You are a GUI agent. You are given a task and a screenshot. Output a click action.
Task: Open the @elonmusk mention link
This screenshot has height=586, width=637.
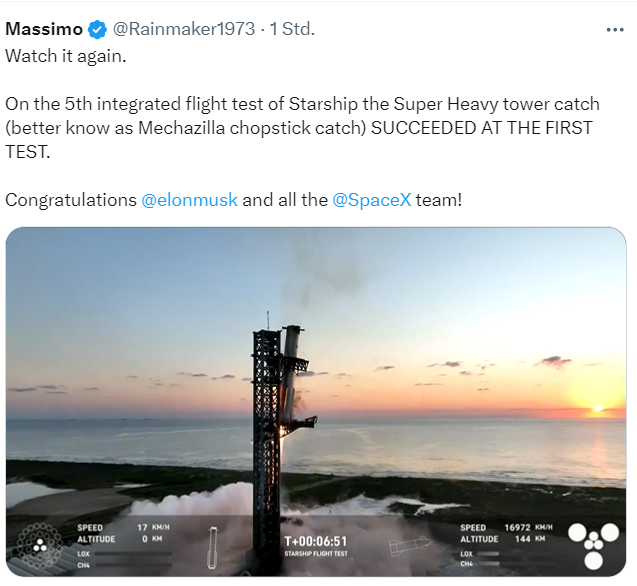click(190, 199)
